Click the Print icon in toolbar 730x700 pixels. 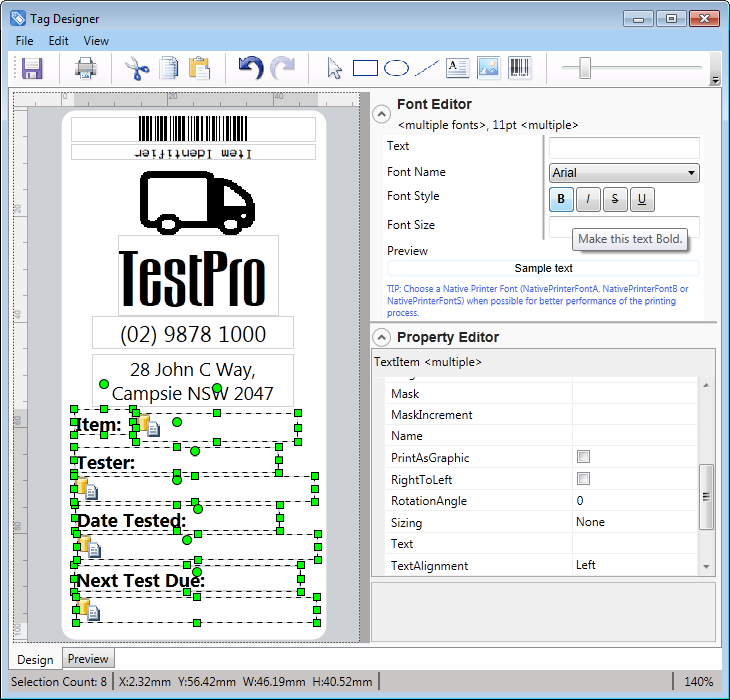86,69
